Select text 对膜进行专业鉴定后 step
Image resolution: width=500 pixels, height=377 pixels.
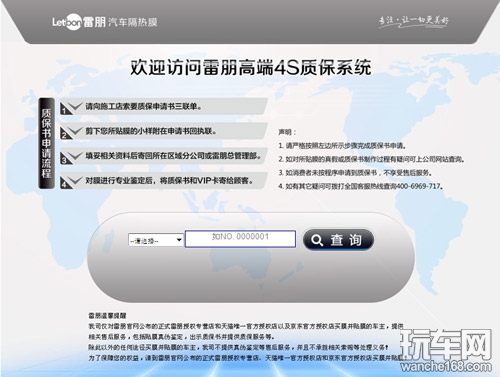coord(169,181)
